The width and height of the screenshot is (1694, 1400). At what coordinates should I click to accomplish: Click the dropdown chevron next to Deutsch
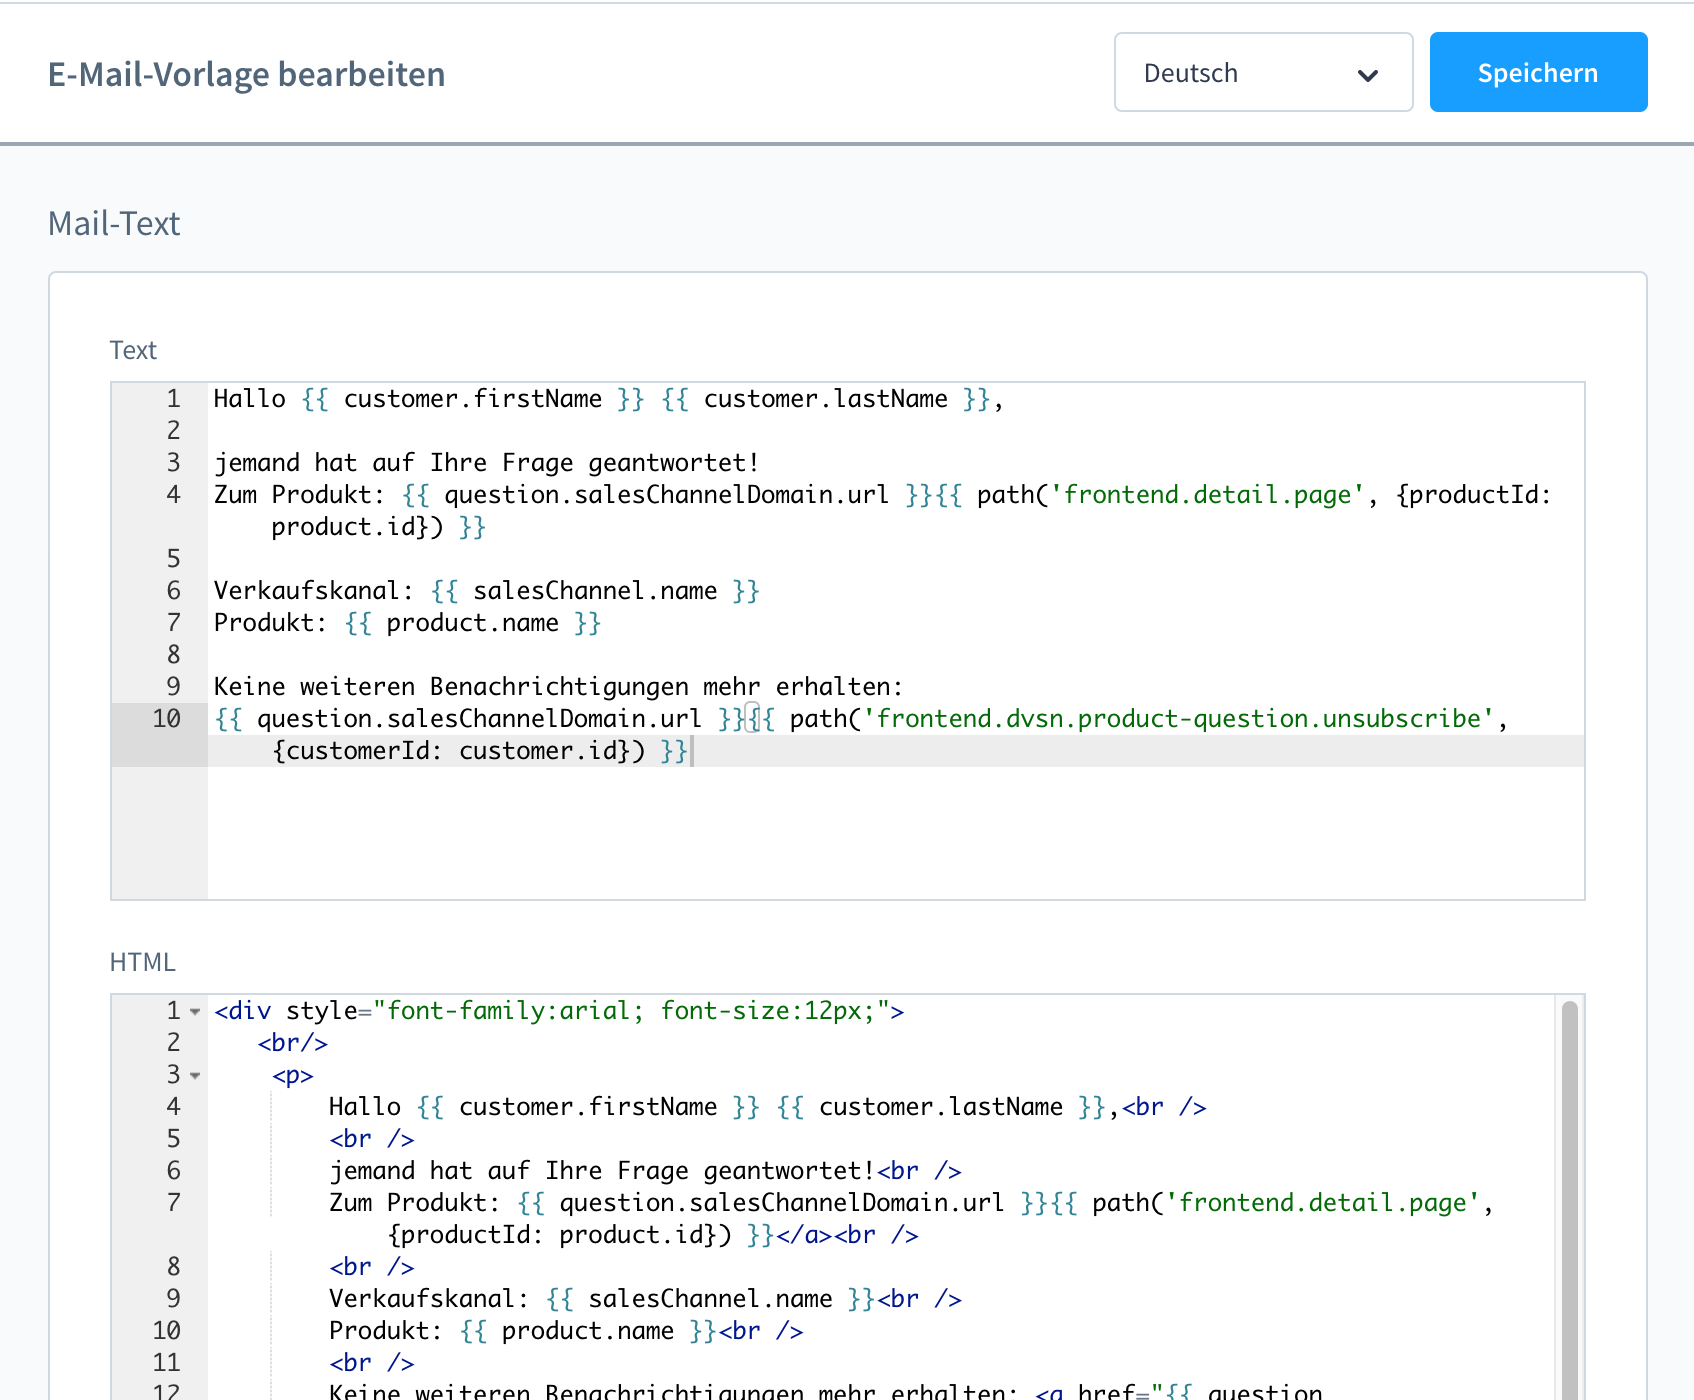pos(1368,75)
